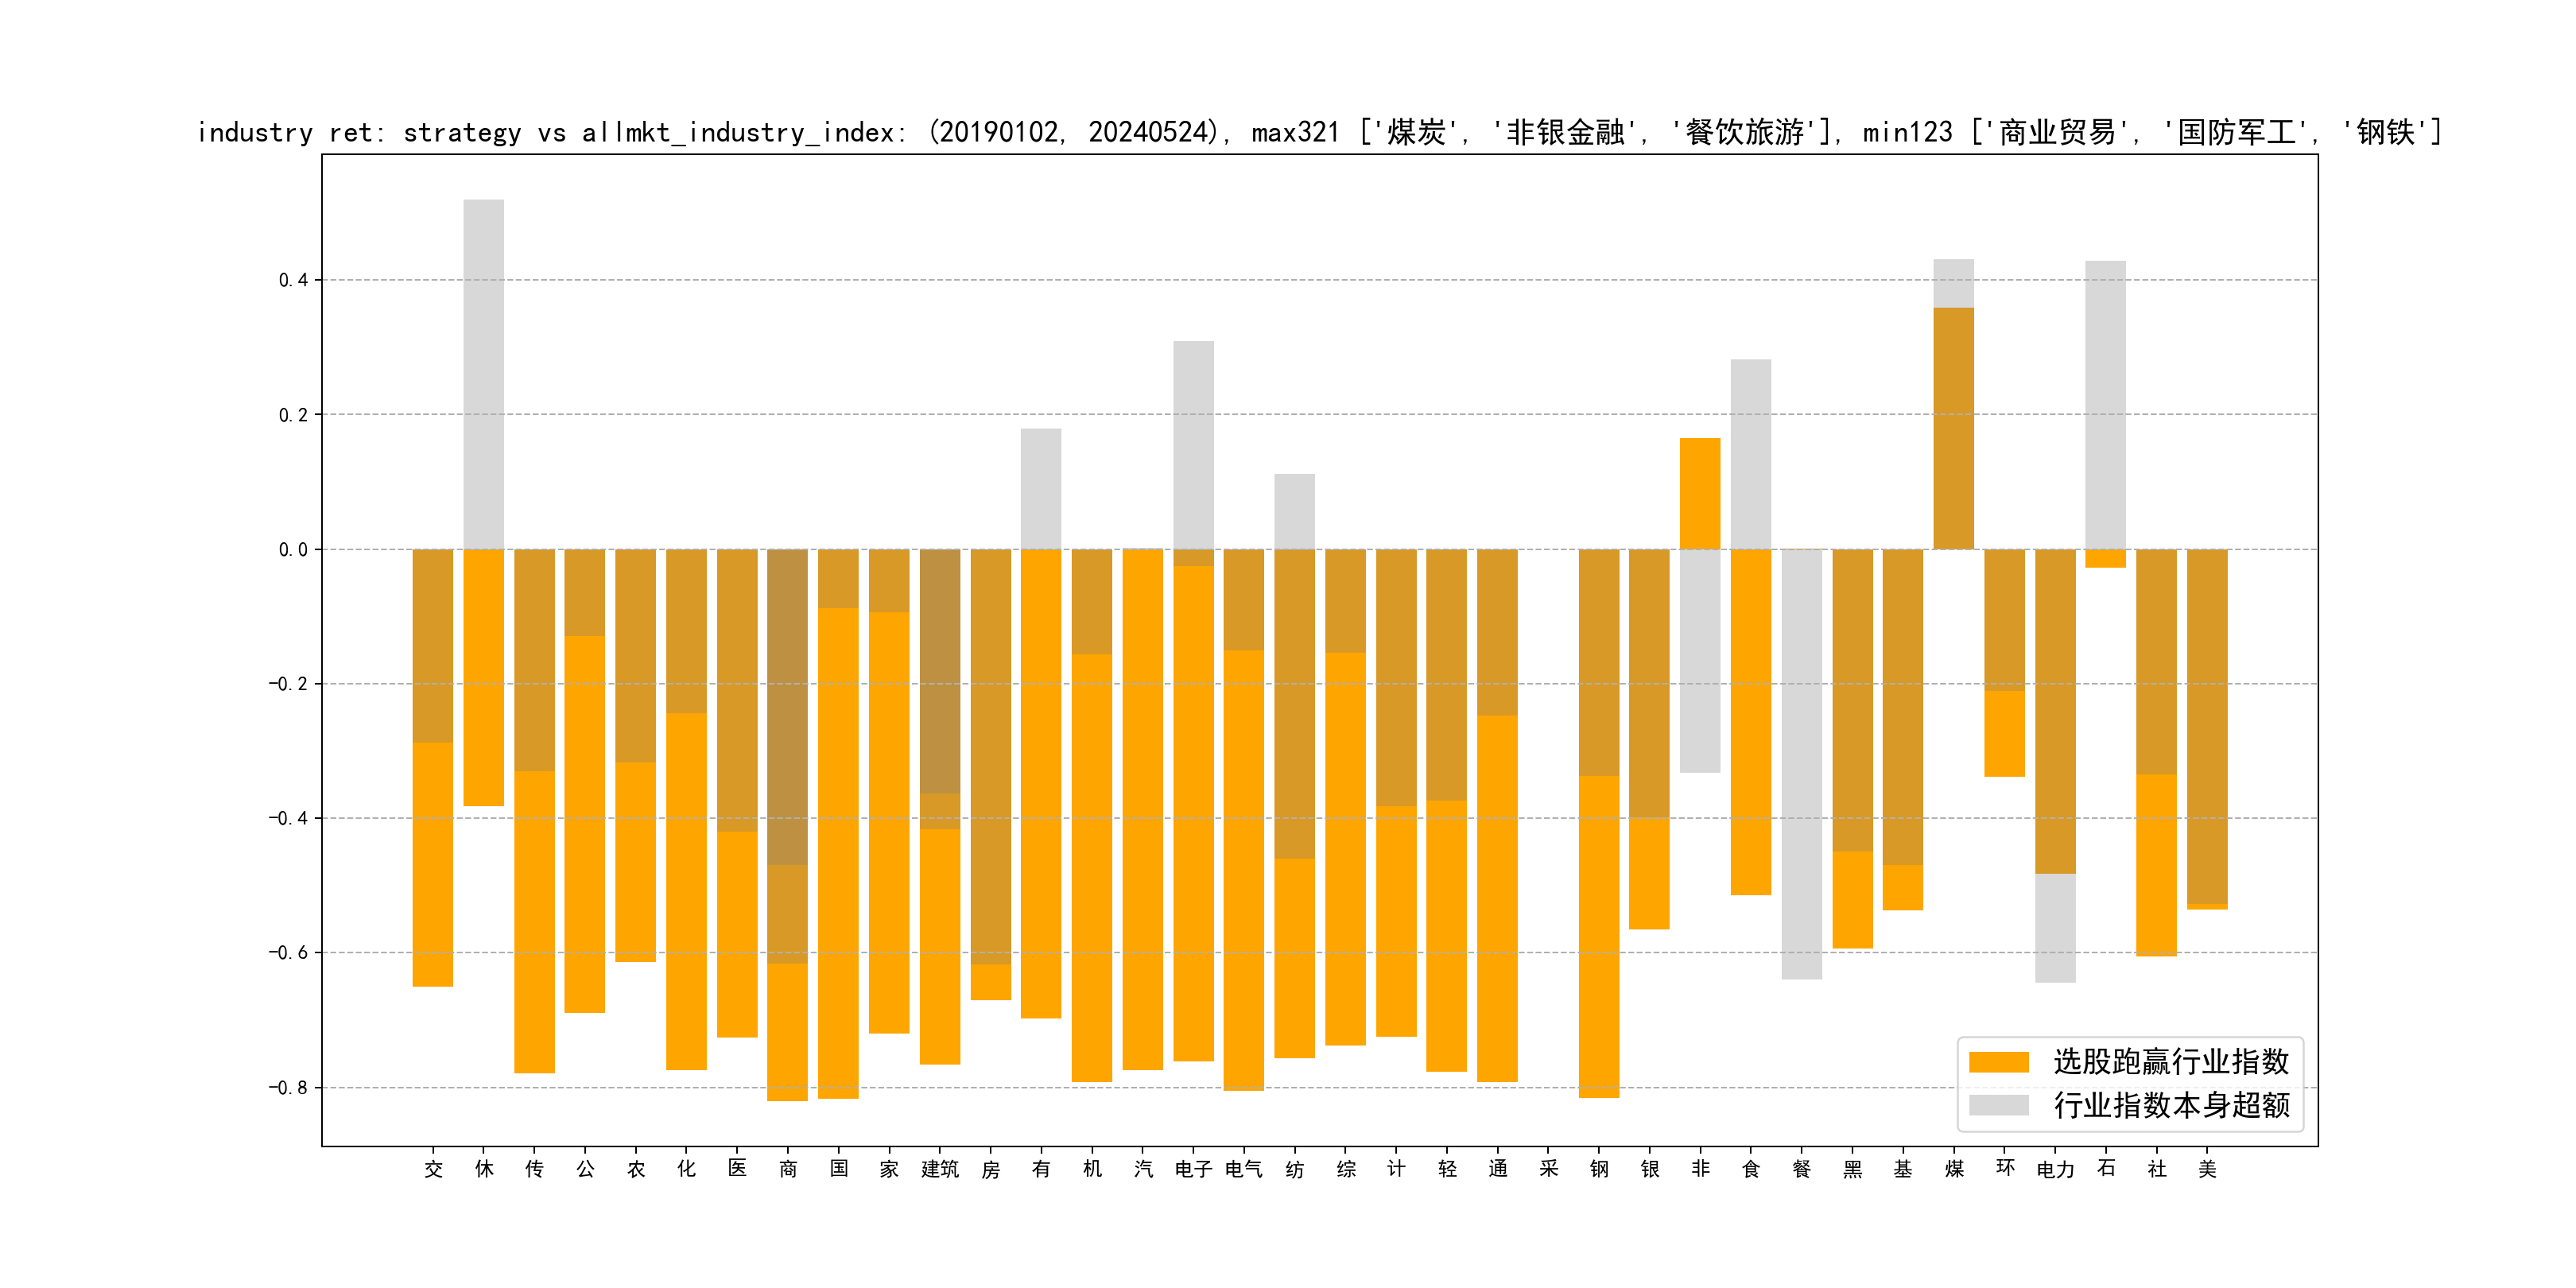Click the y-axis tick label -0.8
This screenshot has width=2576, height=1288.
(288, 1087)
